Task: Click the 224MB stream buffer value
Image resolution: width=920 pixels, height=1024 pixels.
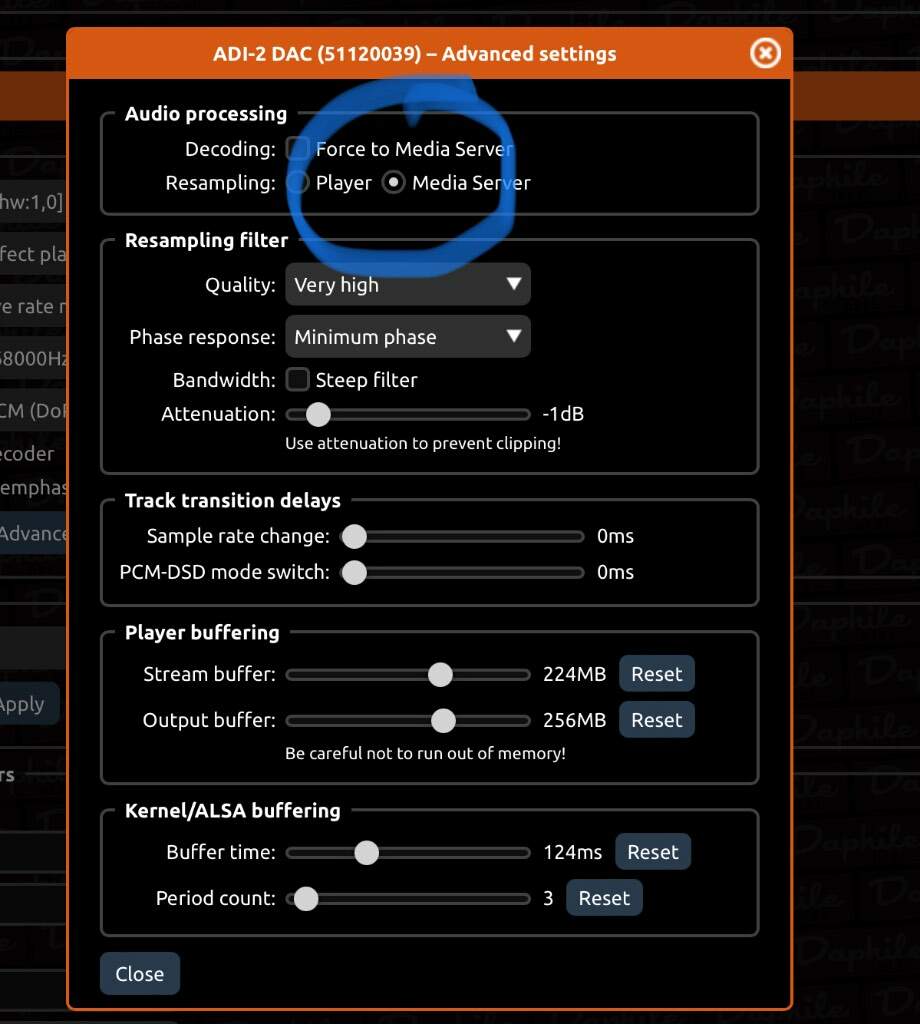Action: point(574,674)
